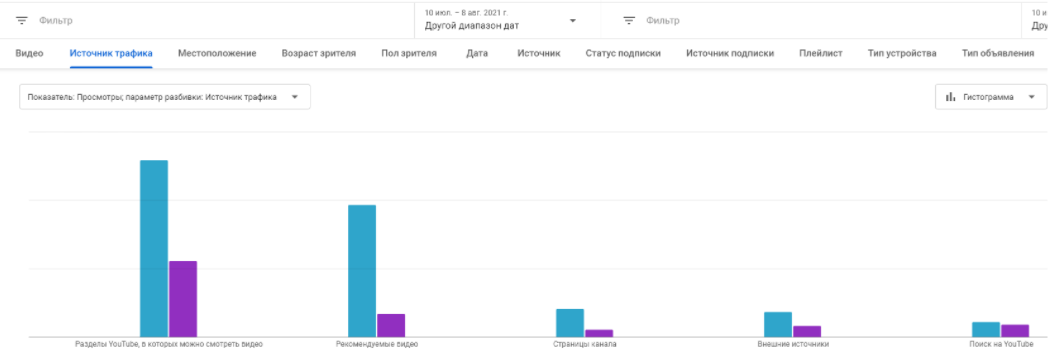Screen dimensions: 1057x360
Task: Switch to the Видео tab
Action: pos(29,53)
